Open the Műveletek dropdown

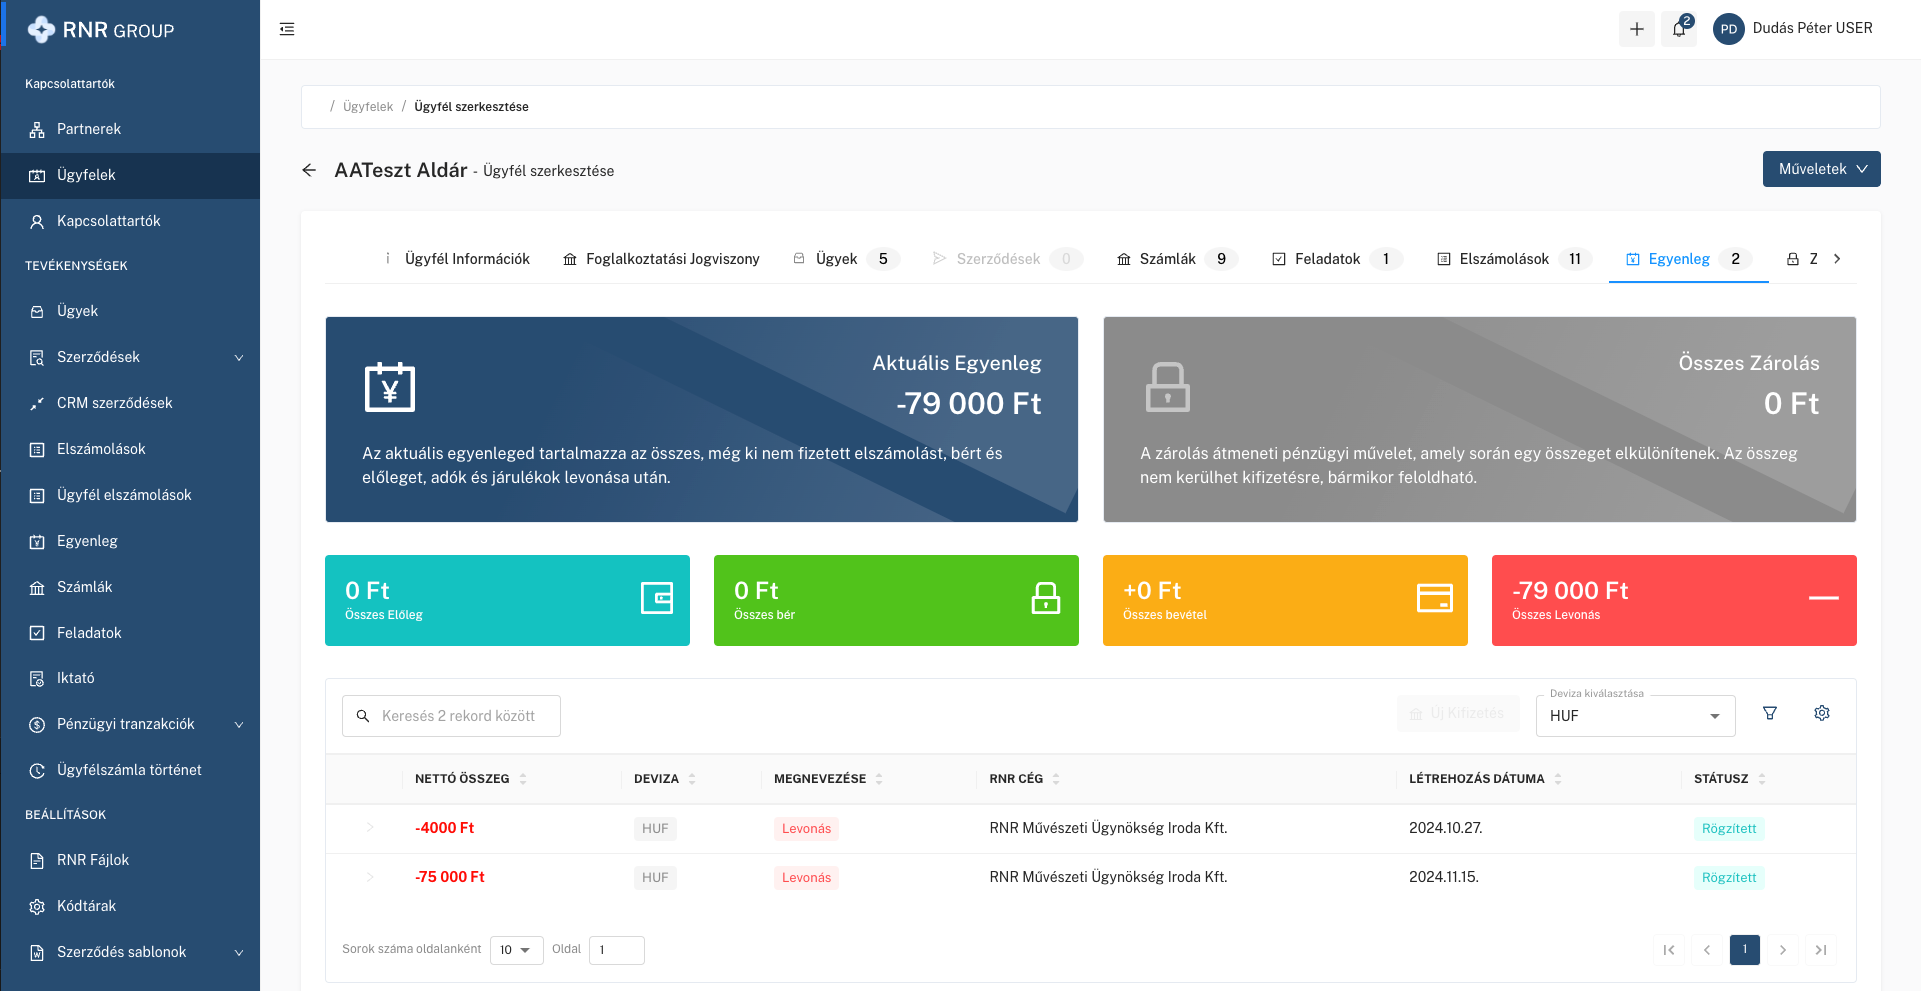1820,169
